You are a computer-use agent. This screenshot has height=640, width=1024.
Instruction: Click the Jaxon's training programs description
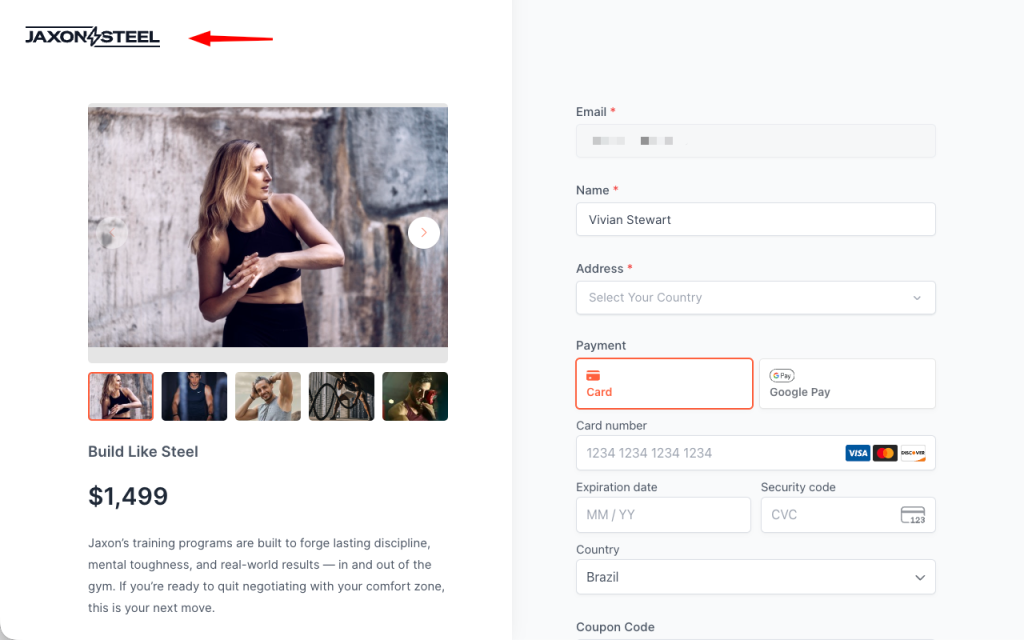[x=266, y=575]
